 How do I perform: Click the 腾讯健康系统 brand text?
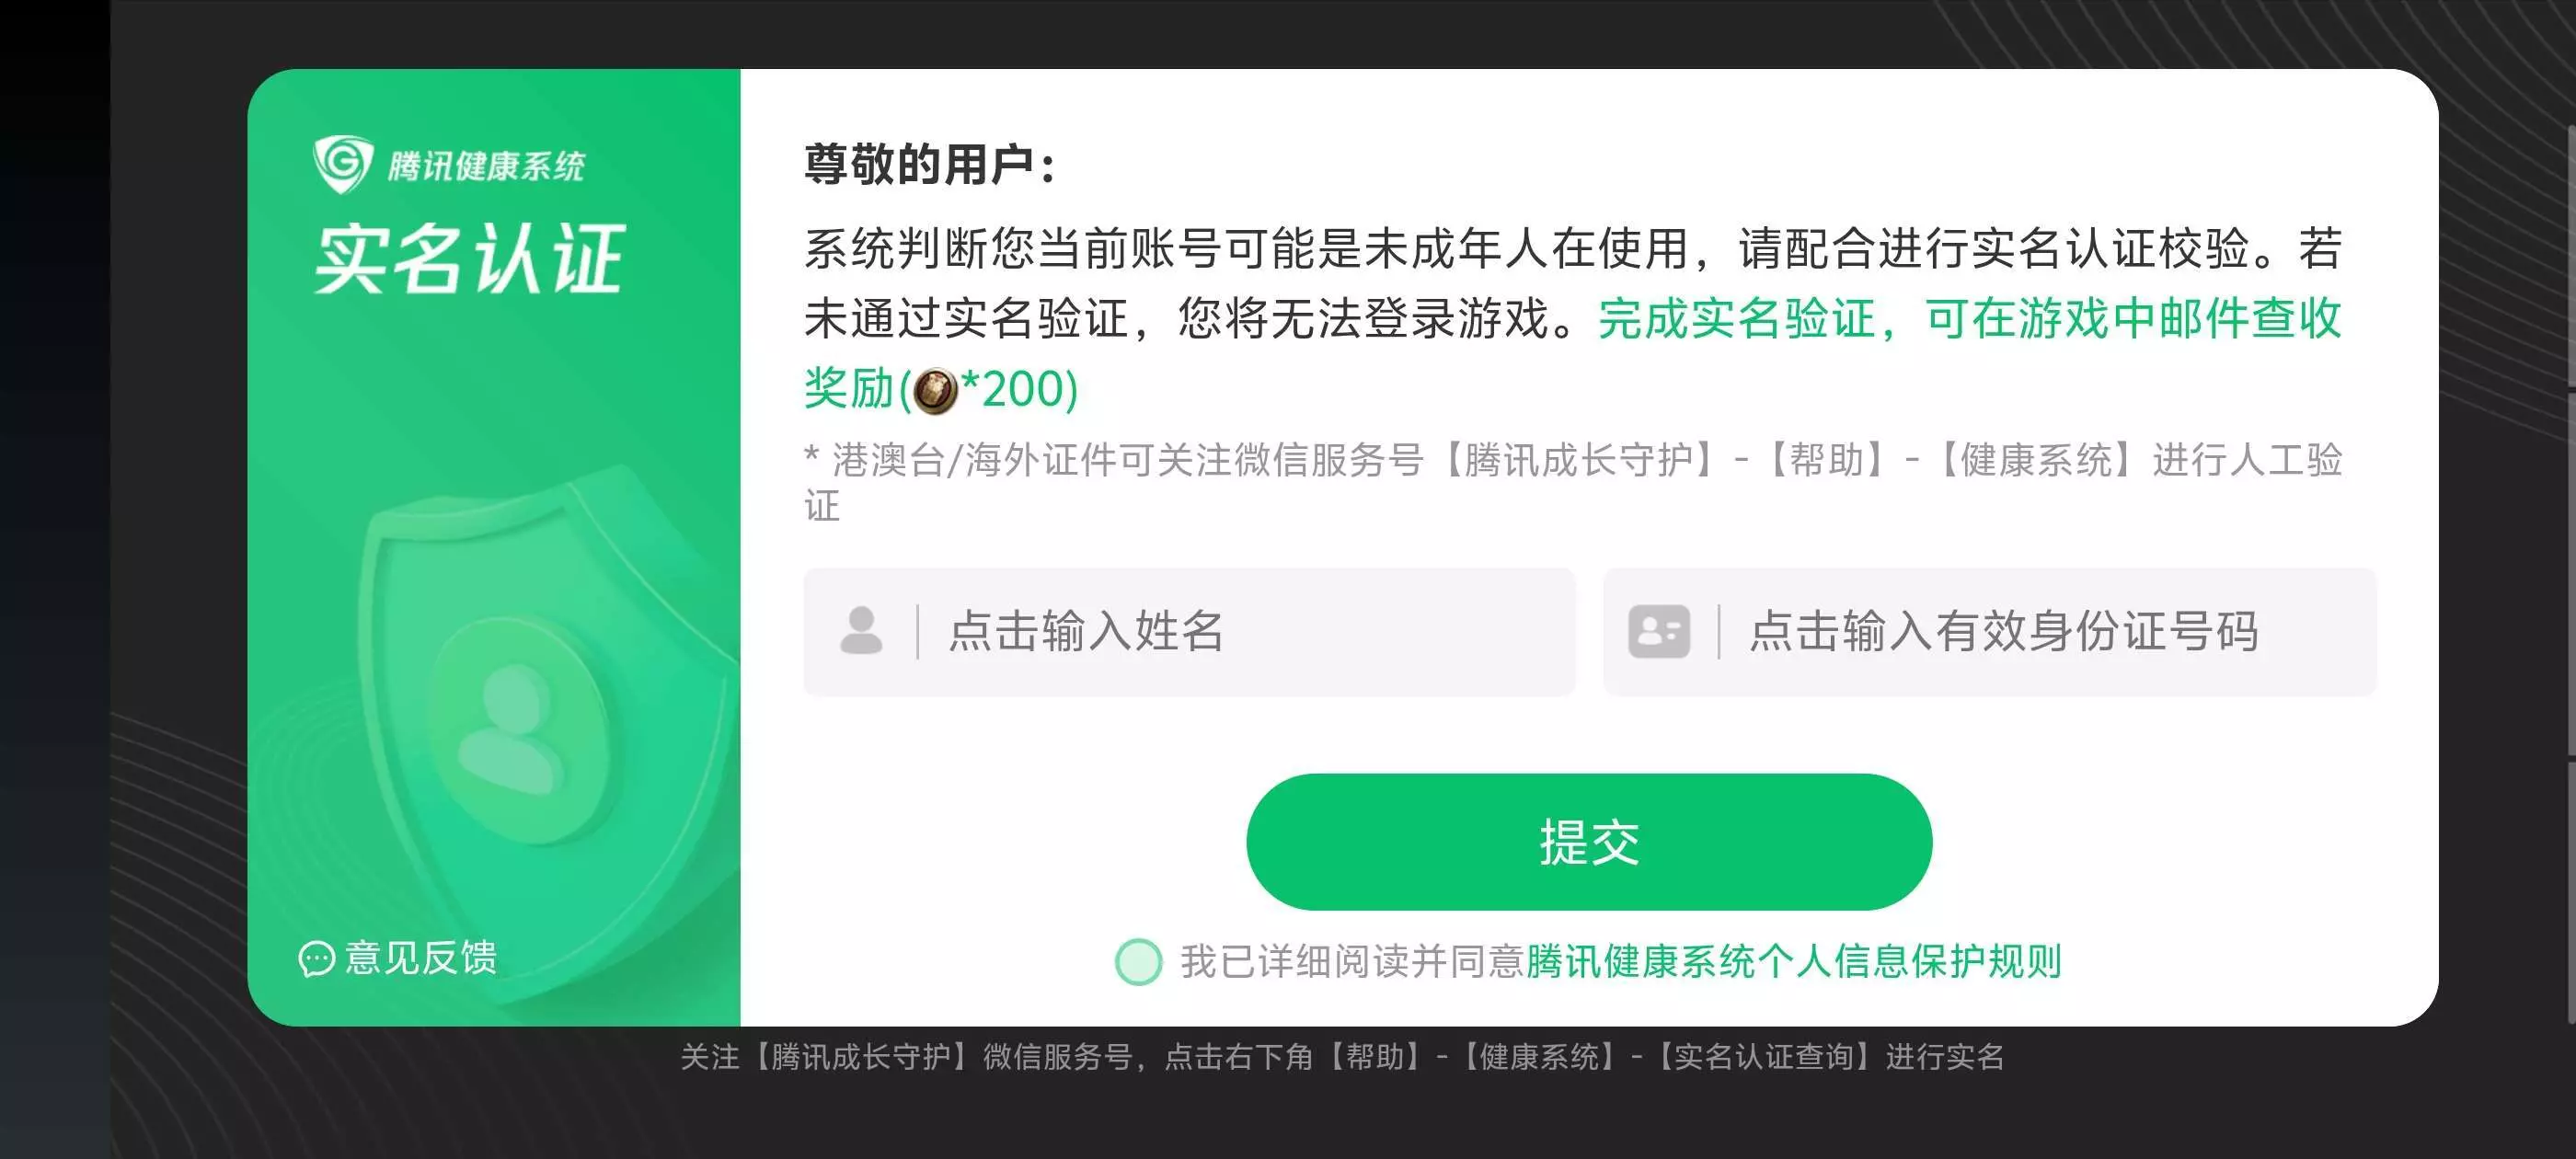pyautogui.click(x=486, y=166)
